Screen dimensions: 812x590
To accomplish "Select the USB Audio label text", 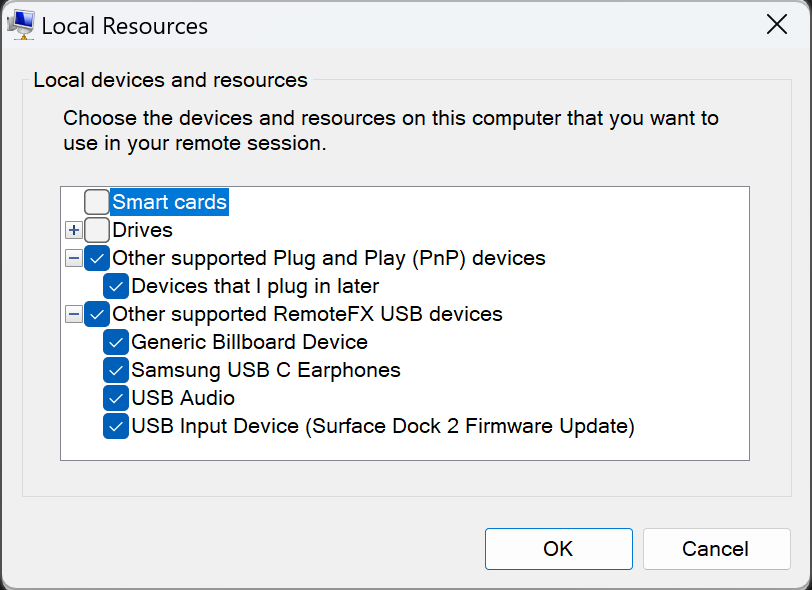I will (x=183, y=398).
